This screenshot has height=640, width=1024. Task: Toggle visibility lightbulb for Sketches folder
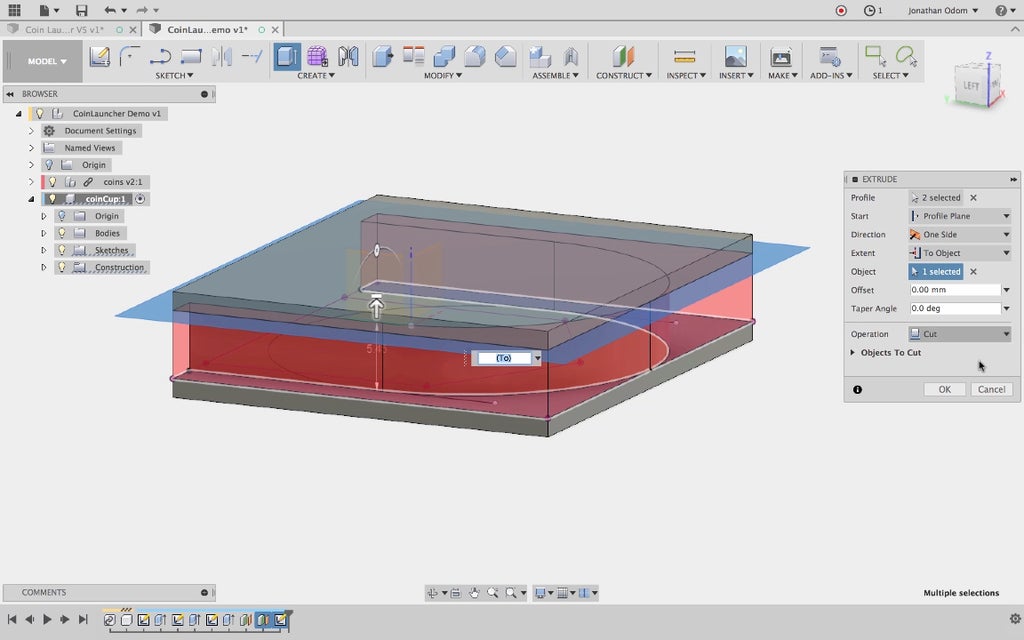click(62, 250)
